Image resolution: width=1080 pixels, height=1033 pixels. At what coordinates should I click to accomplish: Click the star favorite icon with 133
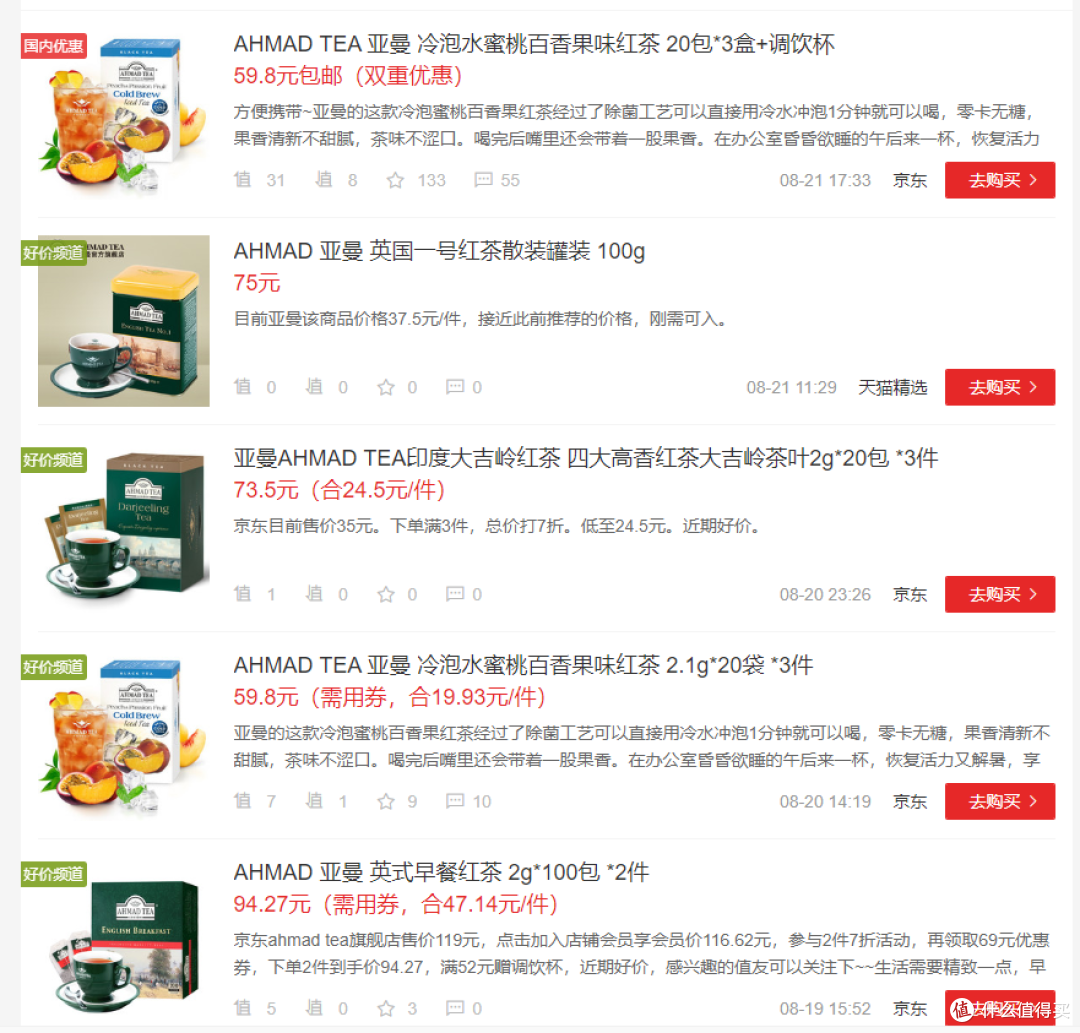395,180
